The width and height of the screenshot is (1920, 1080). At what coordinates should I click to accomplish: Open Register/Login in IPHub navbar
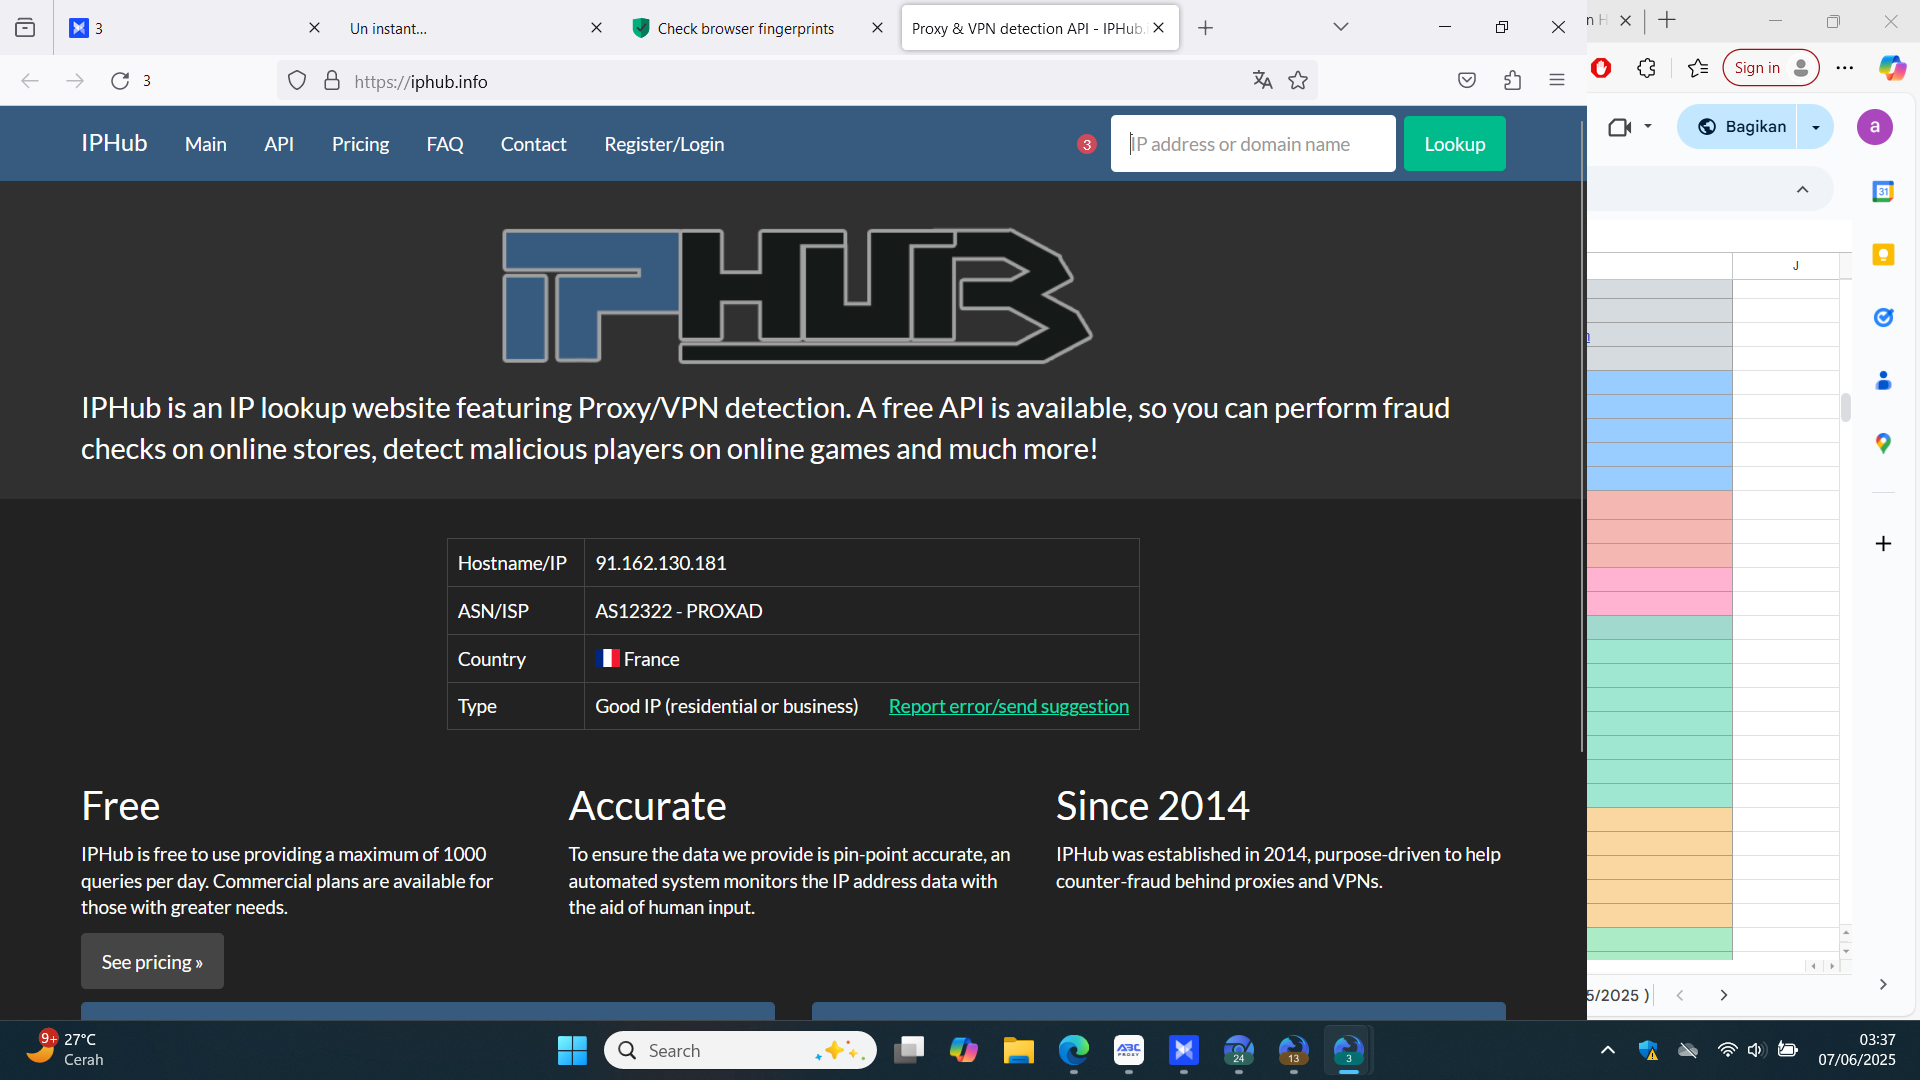click(x=664, y=144)
